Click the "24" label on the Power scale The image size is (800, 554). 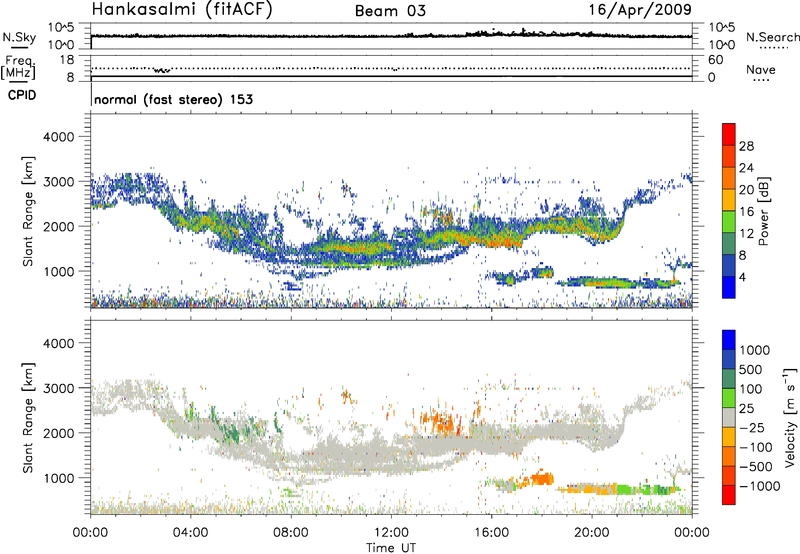(x=746, y=168)
